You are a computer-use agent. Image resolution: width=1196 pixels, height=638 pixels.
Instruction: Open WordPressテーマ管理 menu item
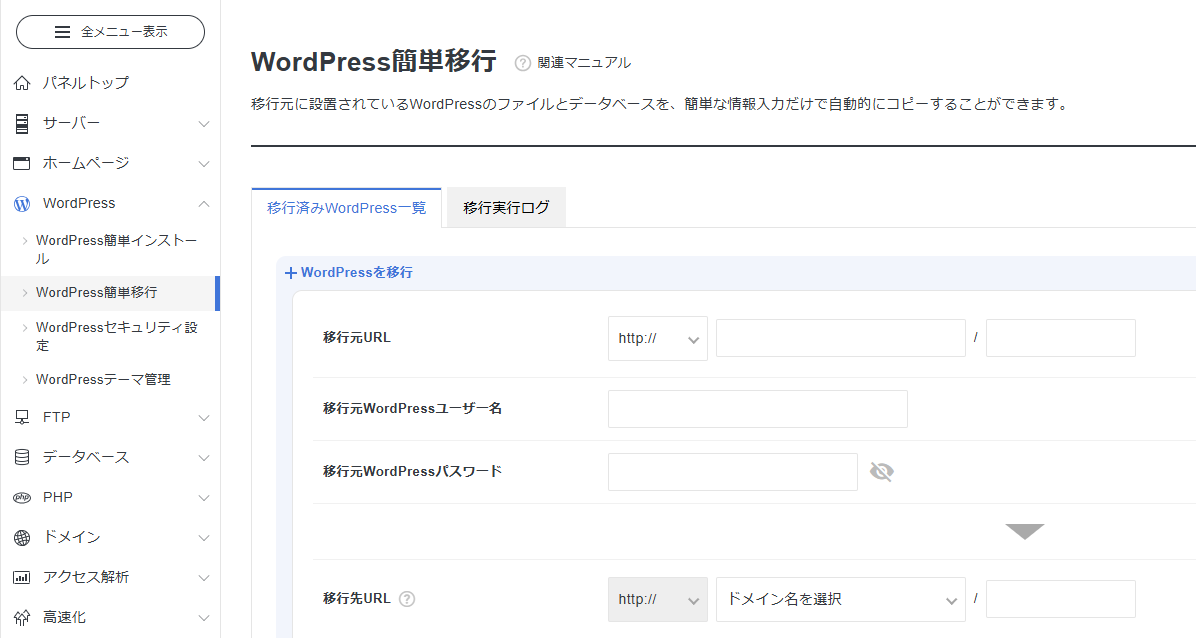point(103,379)
